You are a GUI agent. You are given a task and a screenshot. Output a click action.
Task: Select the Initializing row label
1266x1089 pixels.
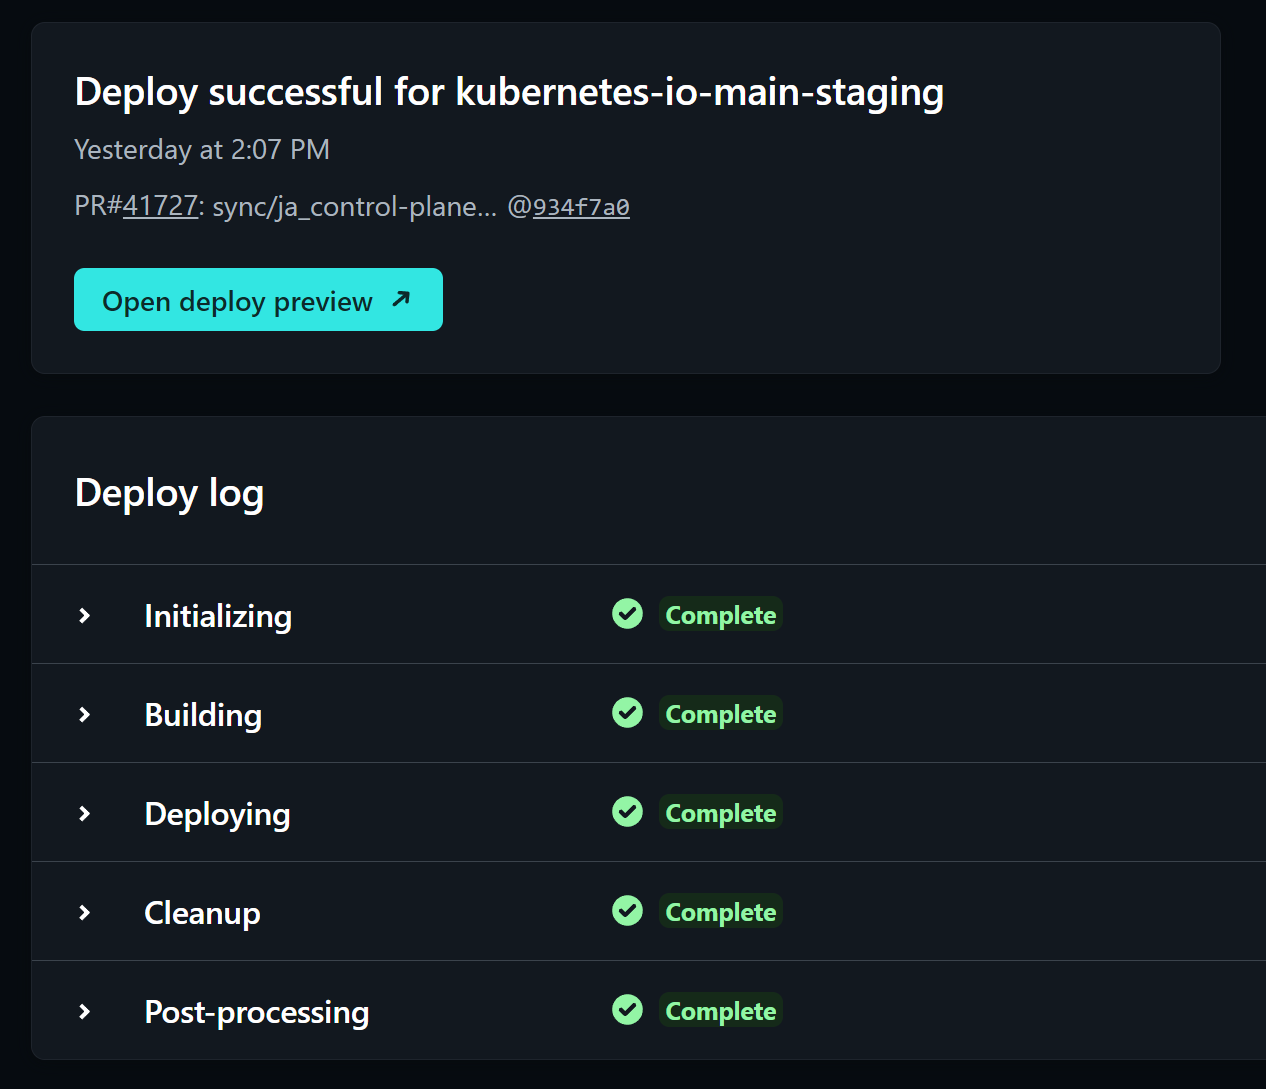(218, 616)
